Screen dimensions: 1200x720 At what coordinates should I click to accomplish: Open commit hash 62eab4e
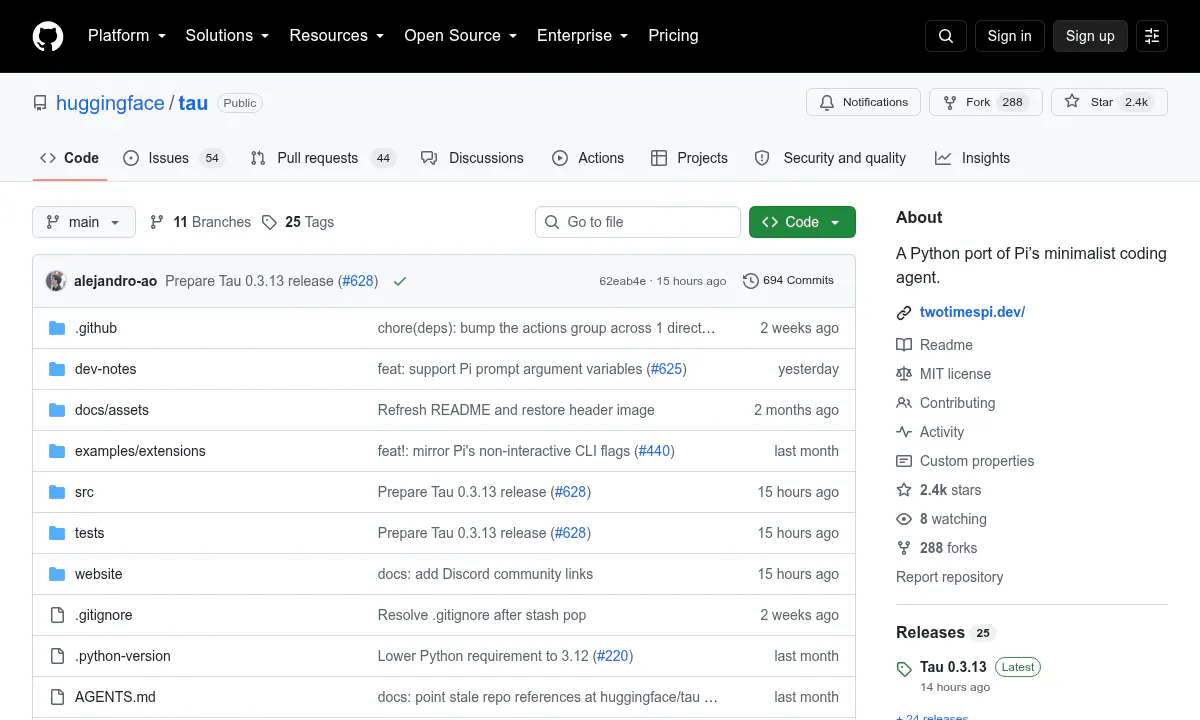pyautogui.click(x=623, y=281)
